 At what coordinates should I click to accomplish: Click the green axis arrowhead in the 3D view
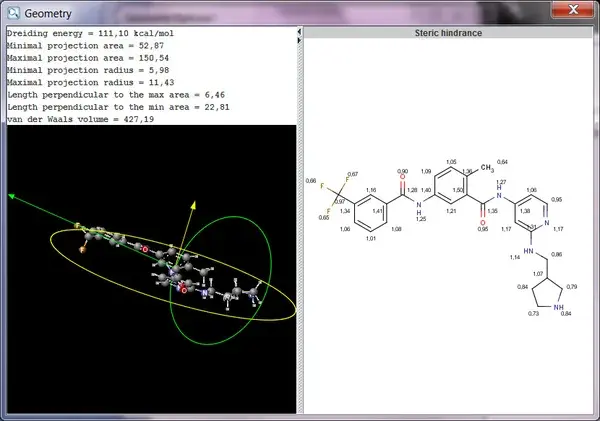click(x=12, y=196)
